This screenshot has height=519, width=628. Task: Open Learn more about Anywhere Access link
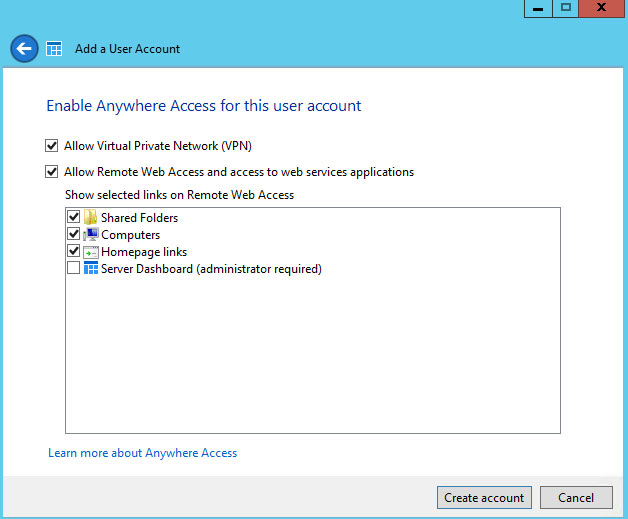coord(143,453)
